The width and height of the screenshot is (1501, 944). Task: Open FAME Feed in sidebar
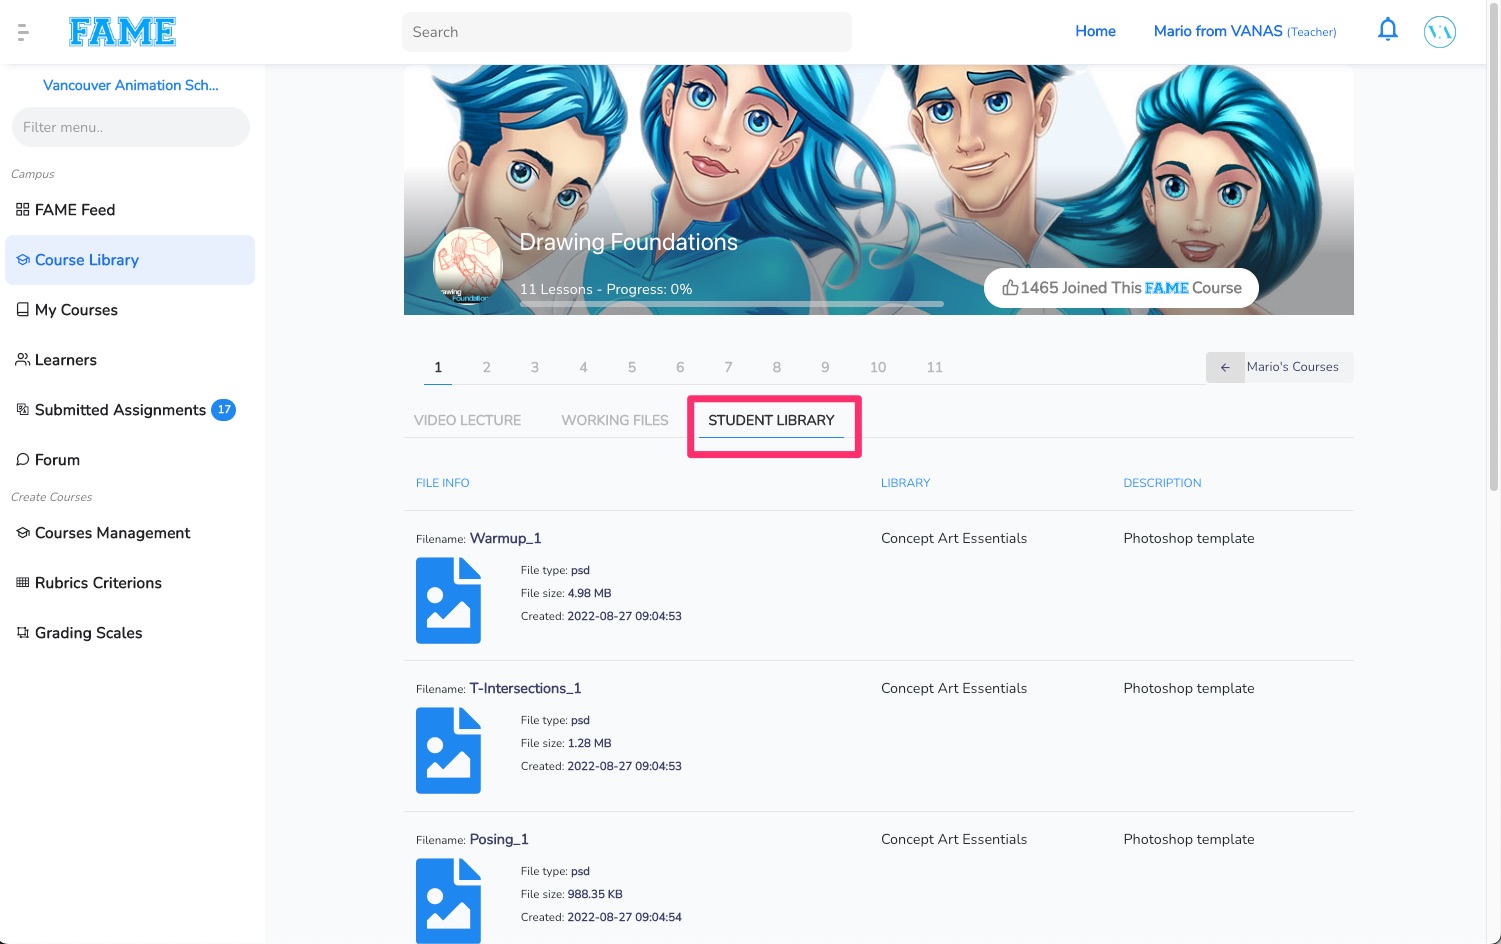[x=130, y=209]
